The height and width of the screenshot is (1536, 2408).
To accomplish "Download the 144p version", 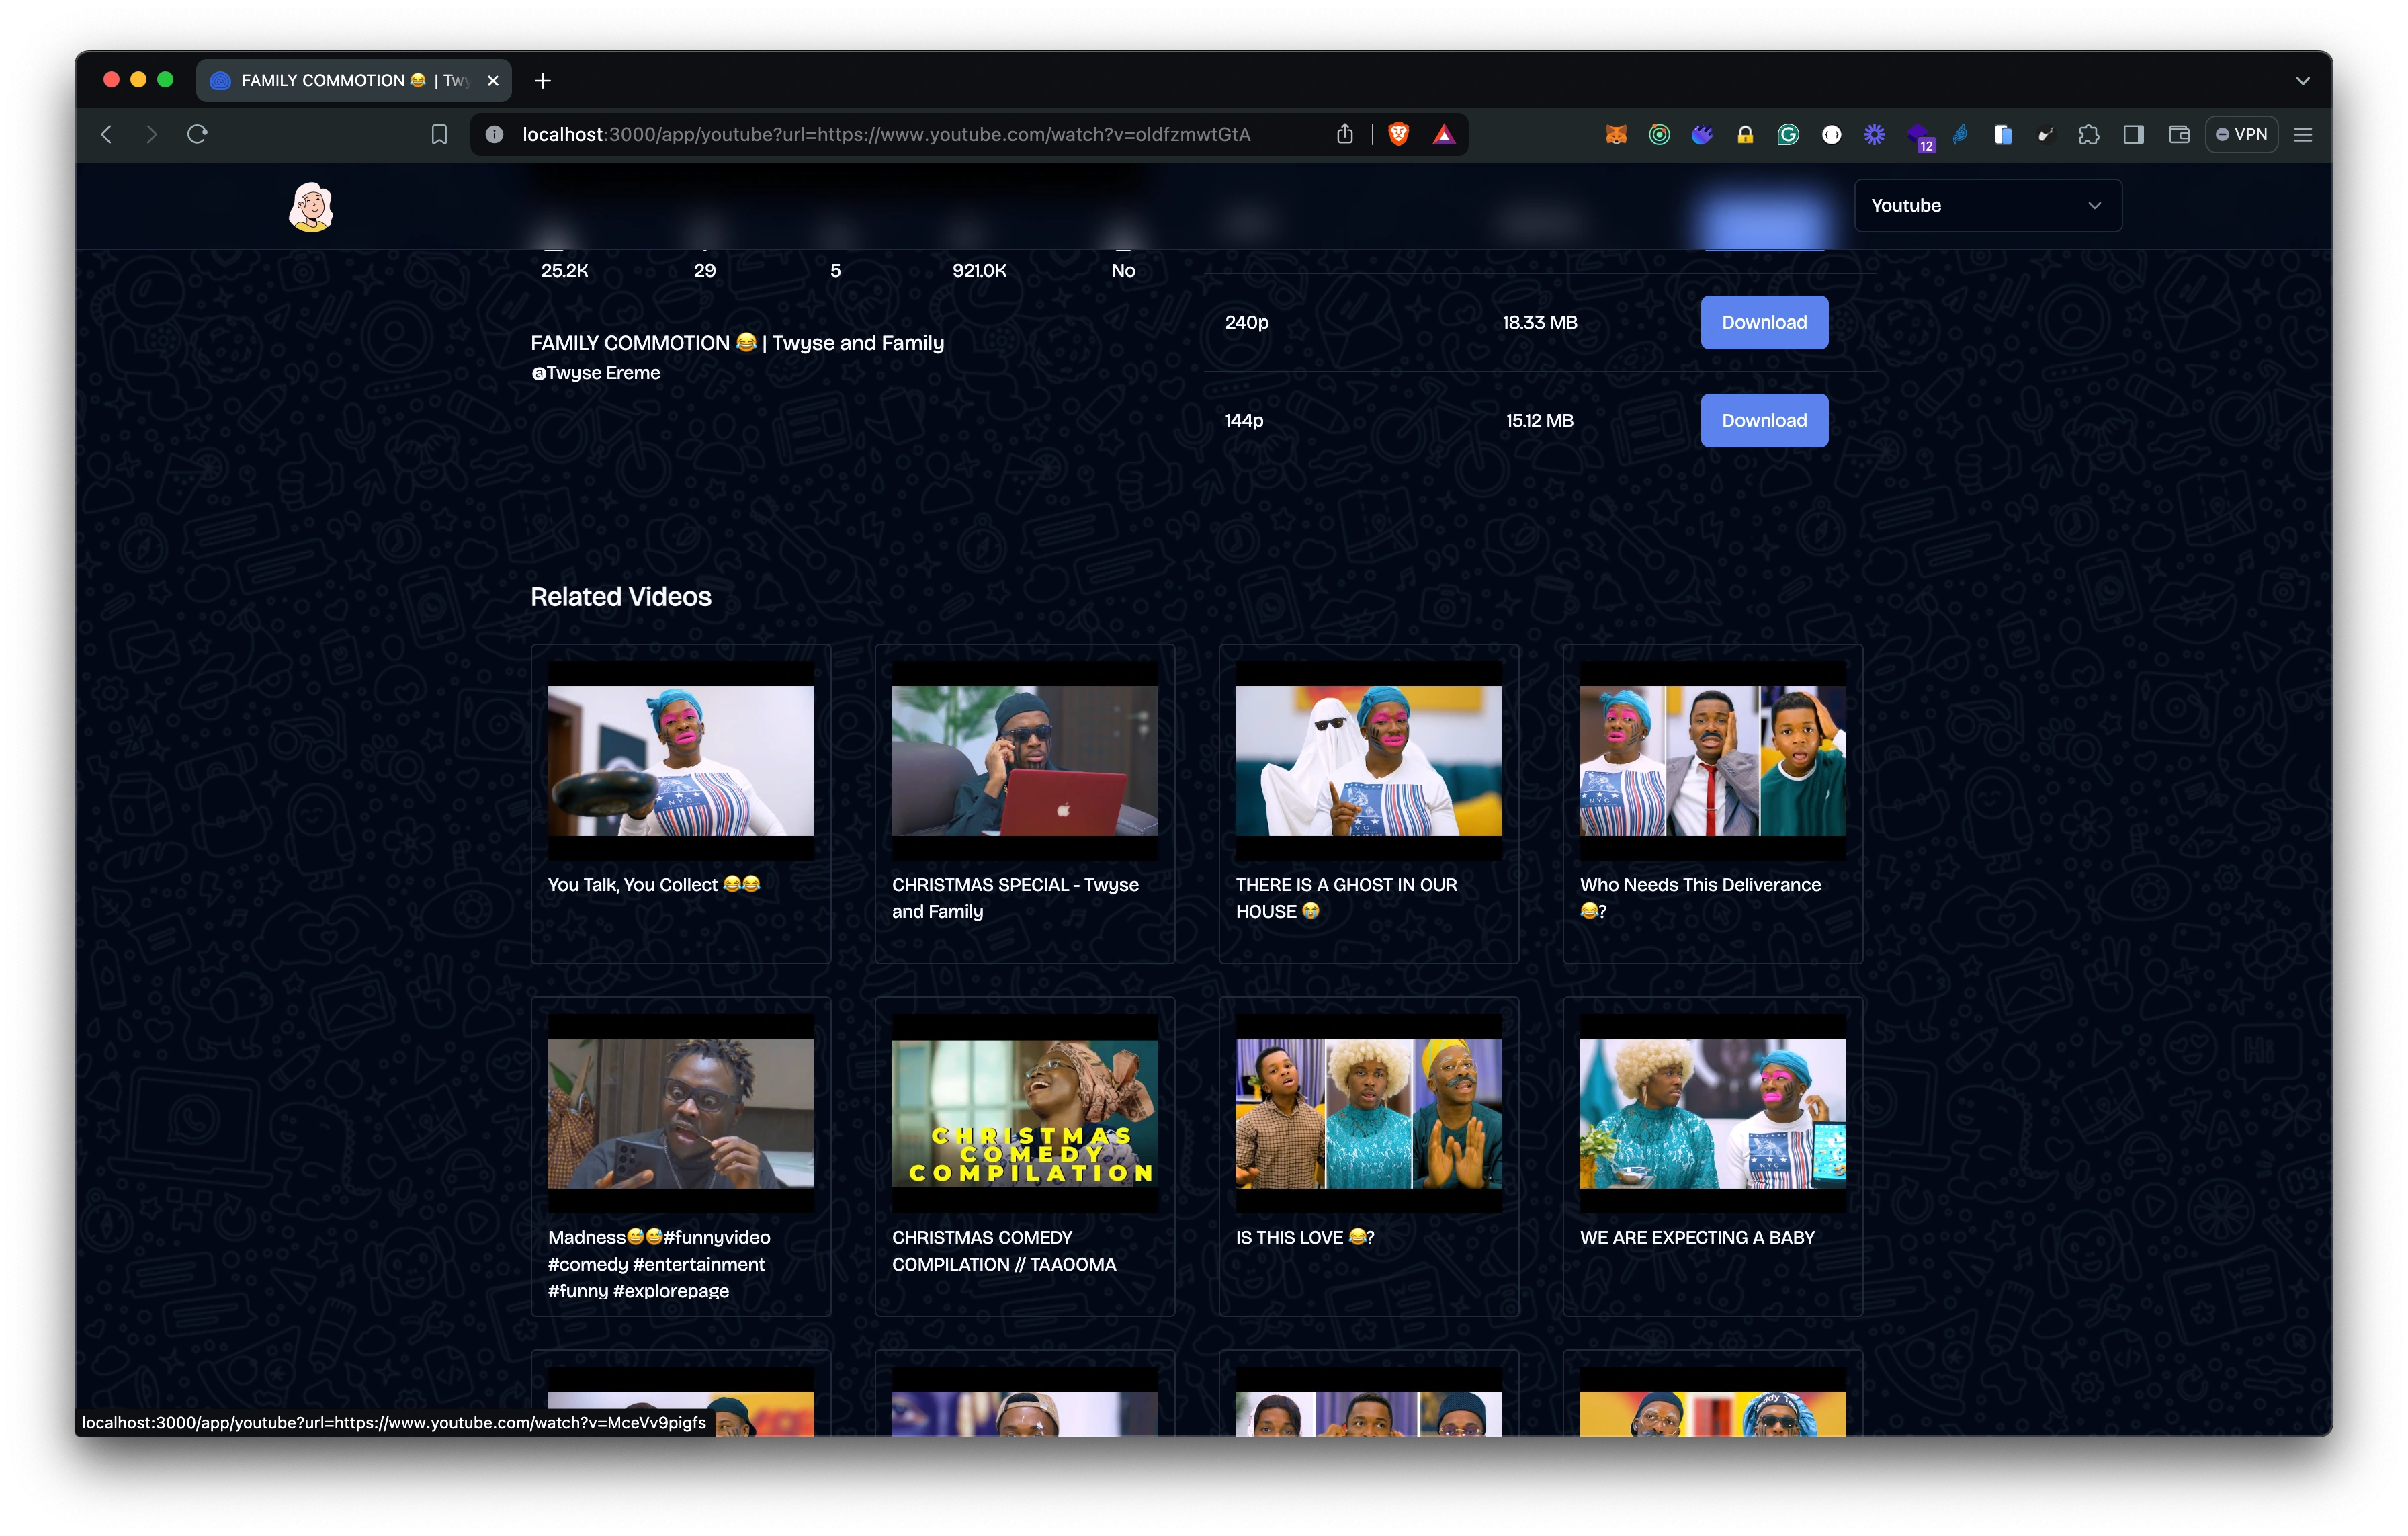I will (1764, 420).
